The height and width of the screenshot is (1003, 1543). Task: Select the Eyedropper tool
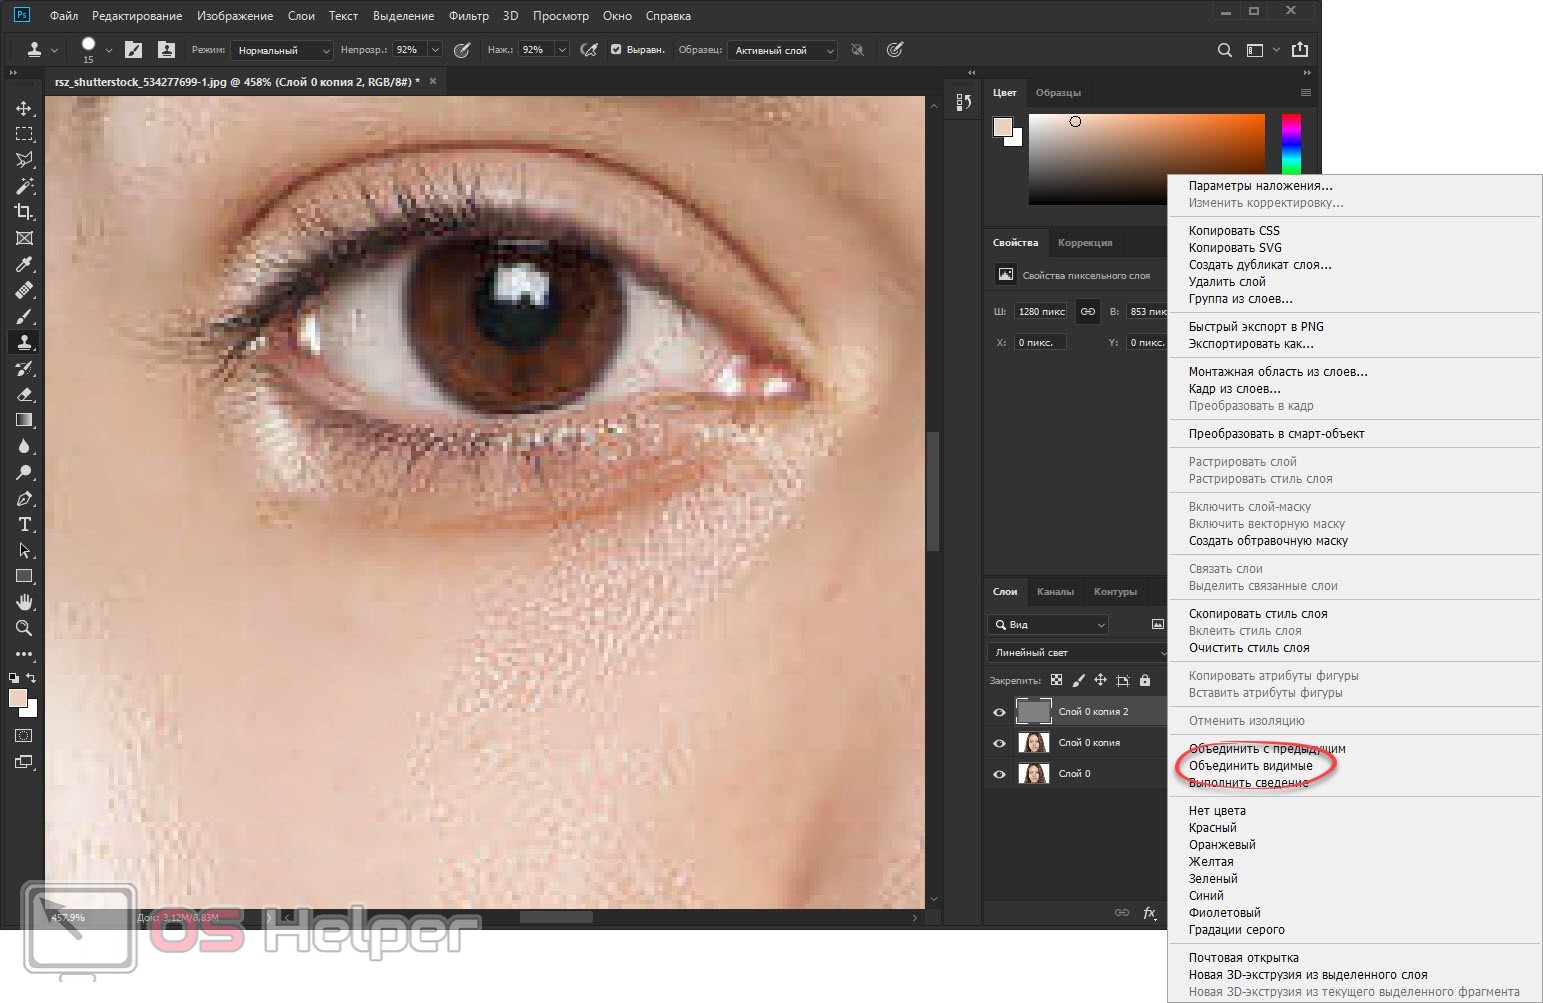tap(24, 264)
